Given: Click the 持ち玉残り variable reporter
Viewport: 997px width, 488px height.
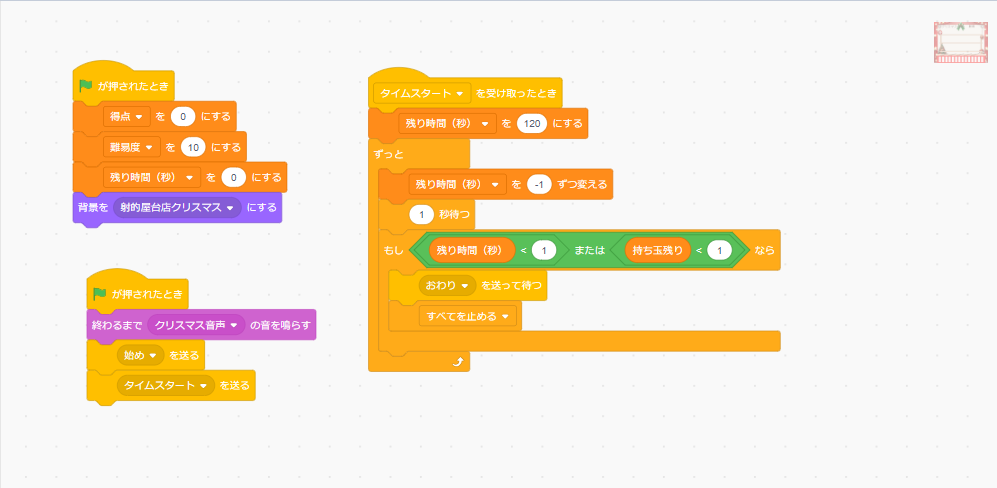Looking at the screenshot, I should pyautogui.click(x=656, y=250).
